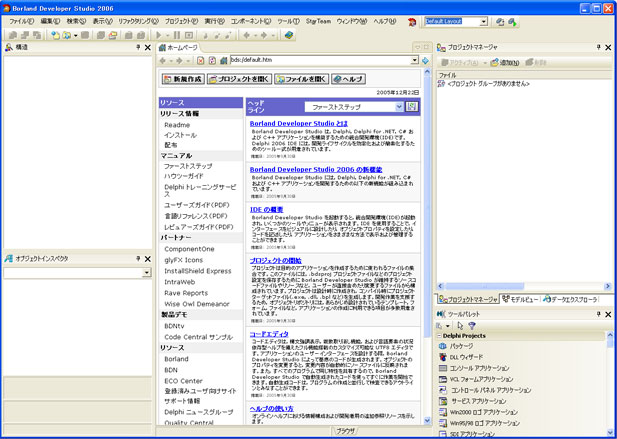The image size is (617, 439).
Task: Select DLL ウィザード in the Tool Palette
Action: pyautogui.click(x=461, y=357)
